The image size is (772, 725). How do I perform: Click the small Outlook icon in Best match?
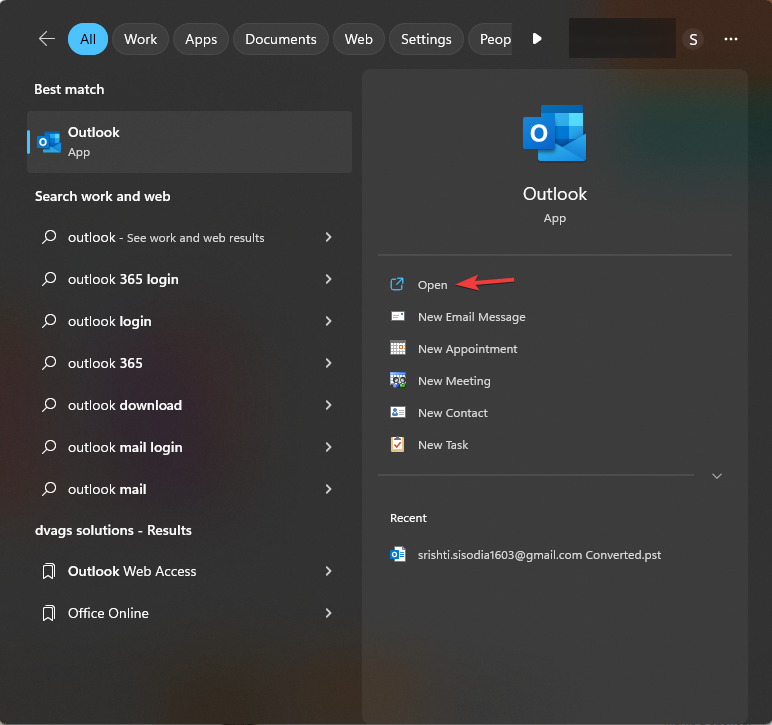click(49, 142)
